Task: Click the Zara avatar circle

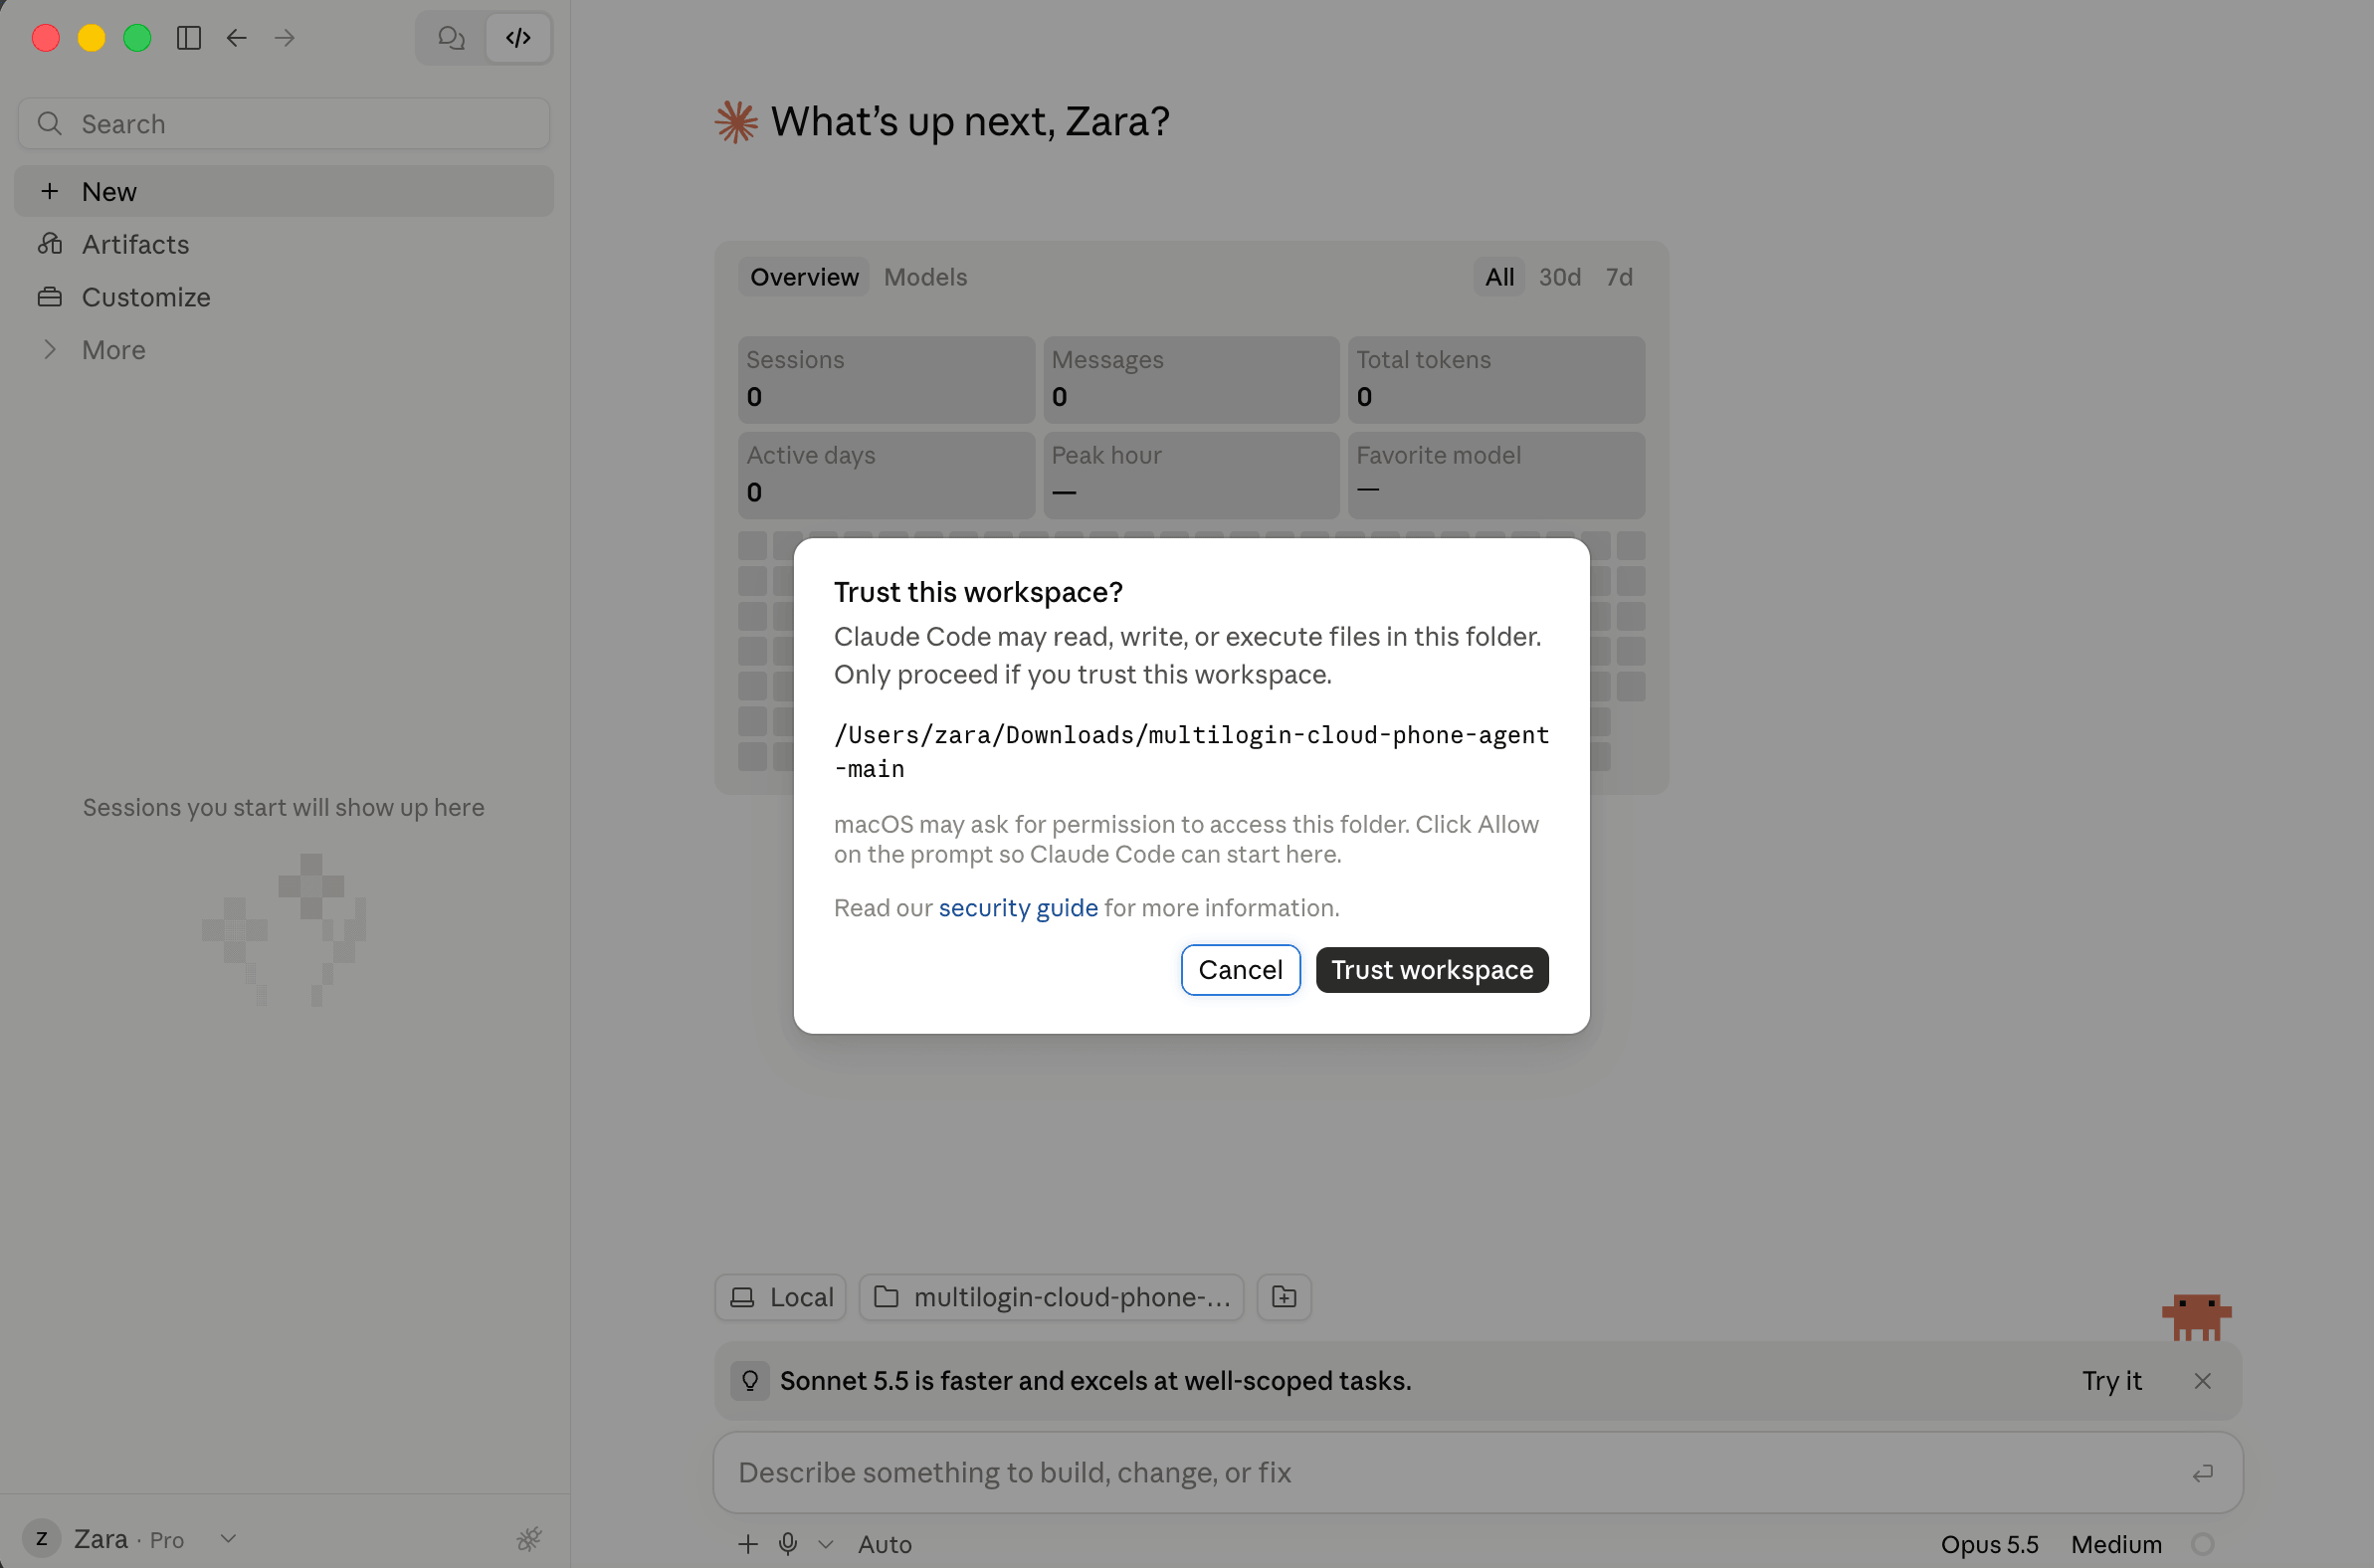Action: point(42,1539)
